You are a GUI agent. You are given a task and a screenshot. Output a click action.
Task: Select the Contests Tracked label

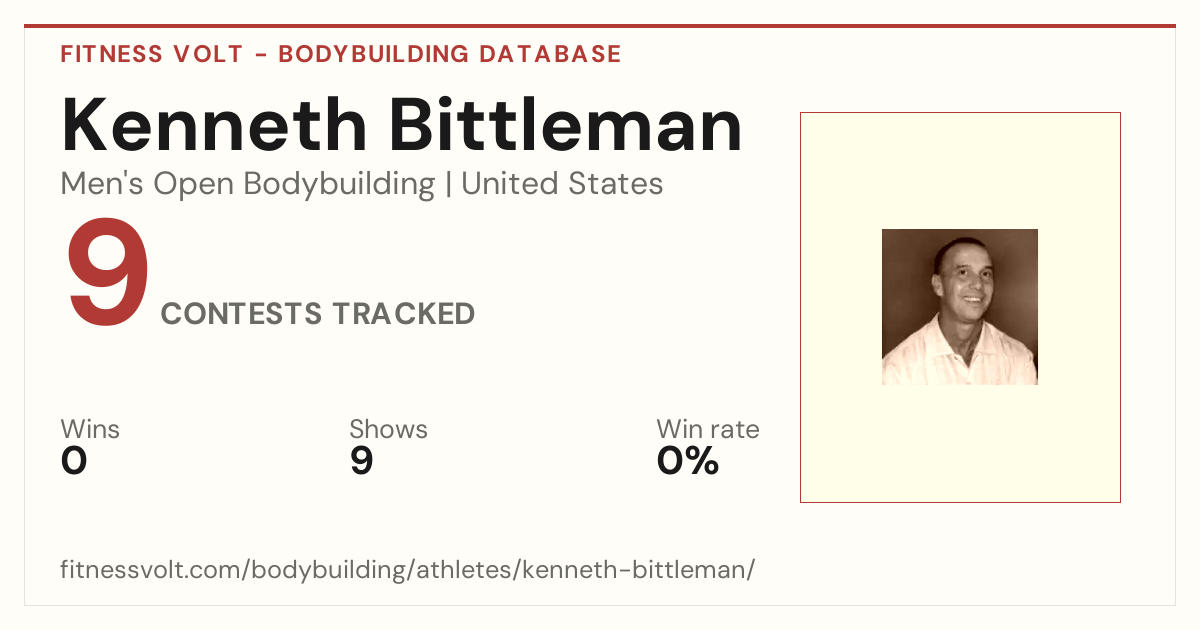[x=318, y=314]
